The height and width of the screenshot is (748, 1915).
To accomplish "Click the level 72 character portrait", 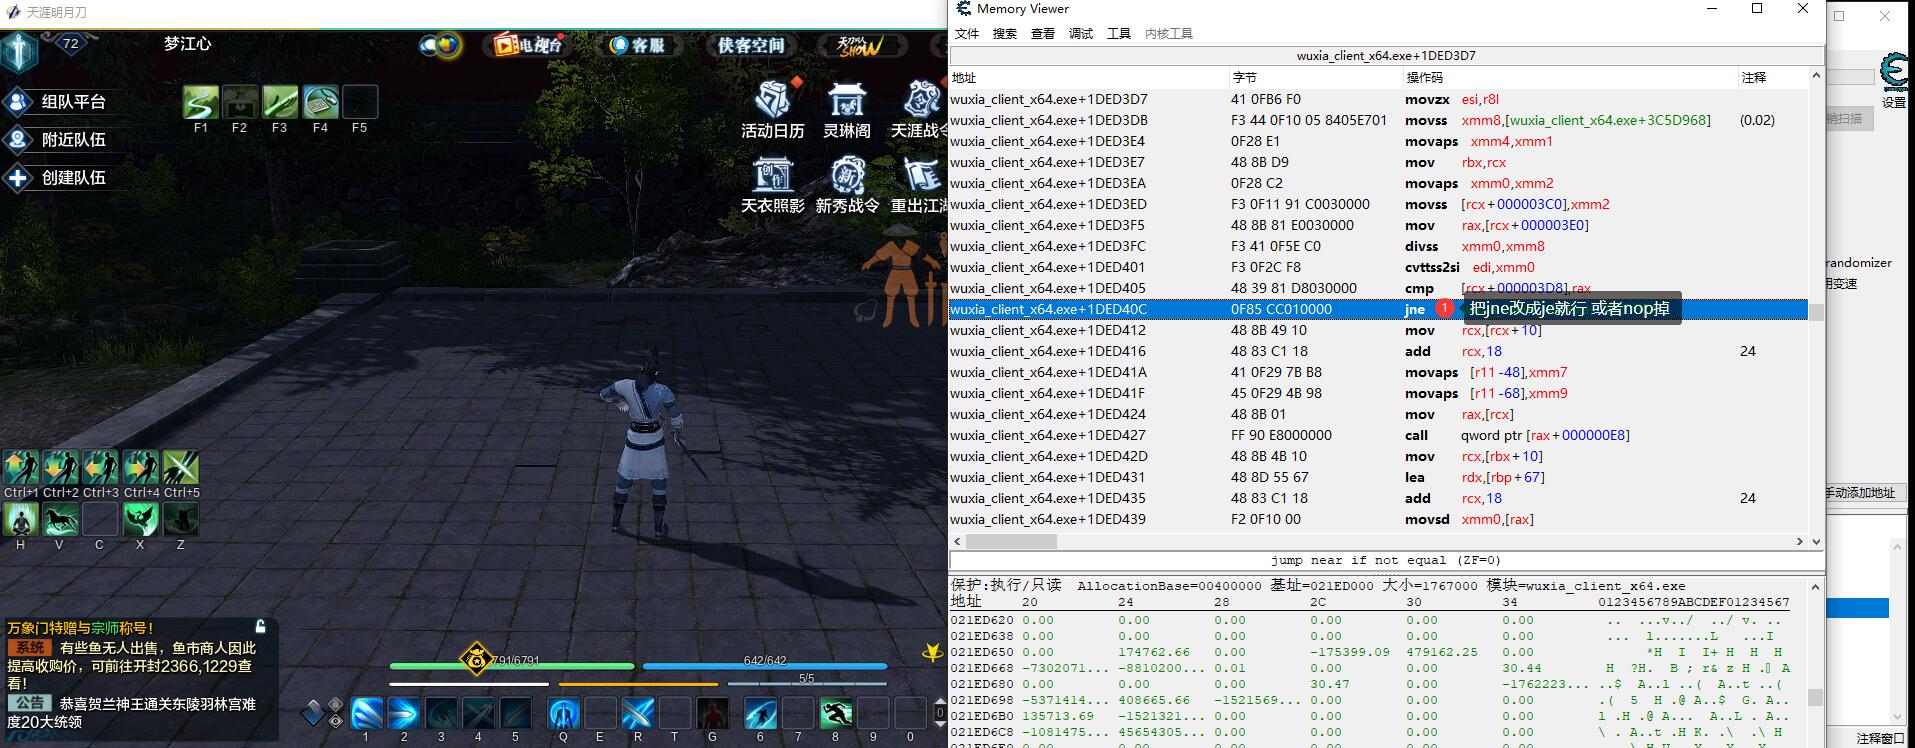I will coord(19,50).
